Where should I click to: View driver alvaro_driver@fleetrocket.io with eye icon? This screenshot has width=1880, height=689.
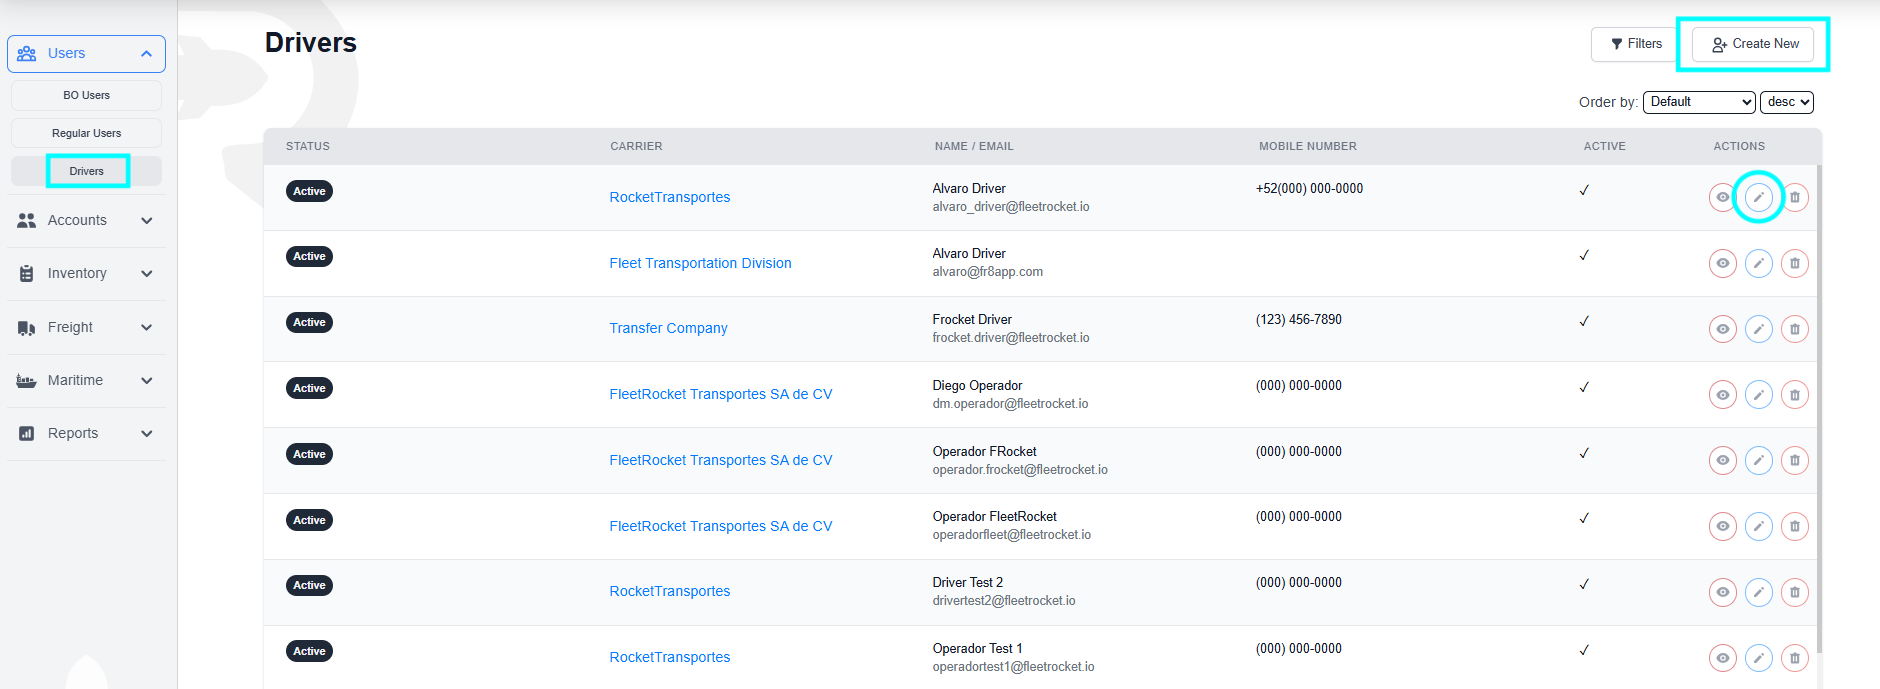1722,197
